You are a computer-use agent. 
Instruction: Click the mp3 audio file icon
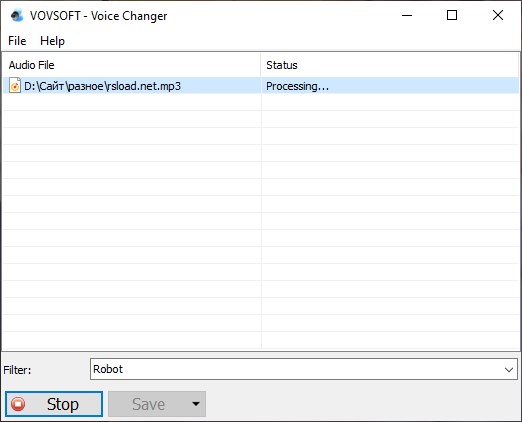15,86
